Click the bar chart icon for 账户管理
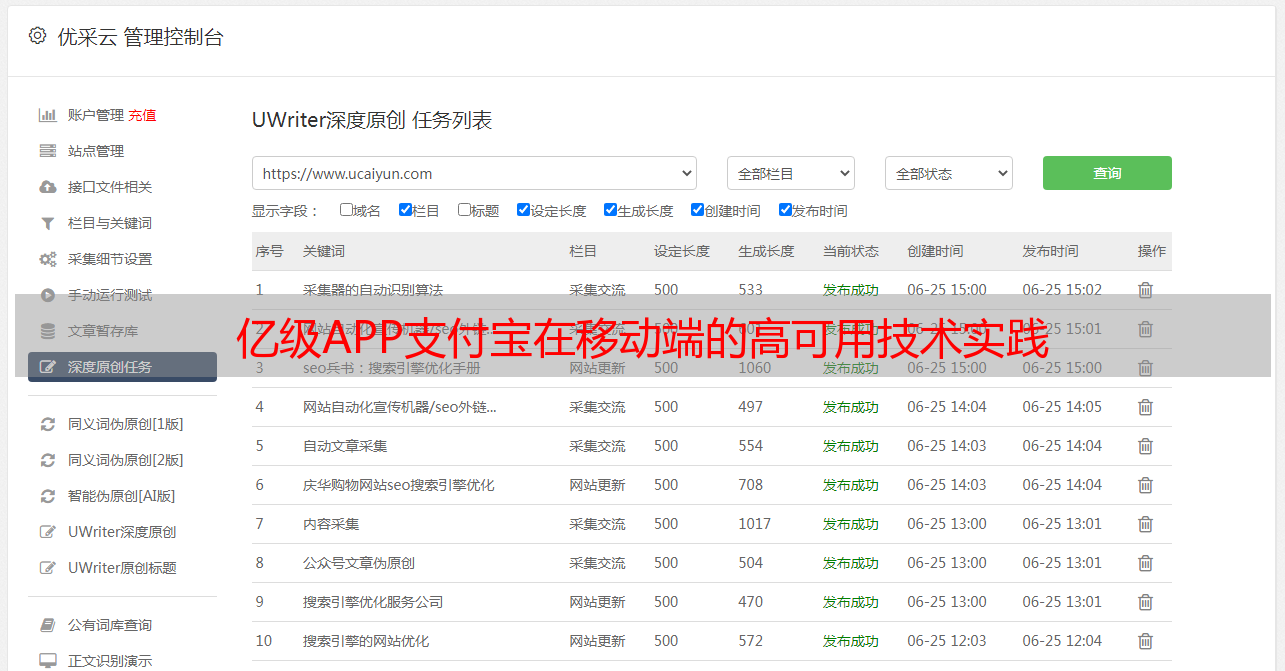Image resolution: width=1285 pixels, height=671 pixels. tap(47, 115)
